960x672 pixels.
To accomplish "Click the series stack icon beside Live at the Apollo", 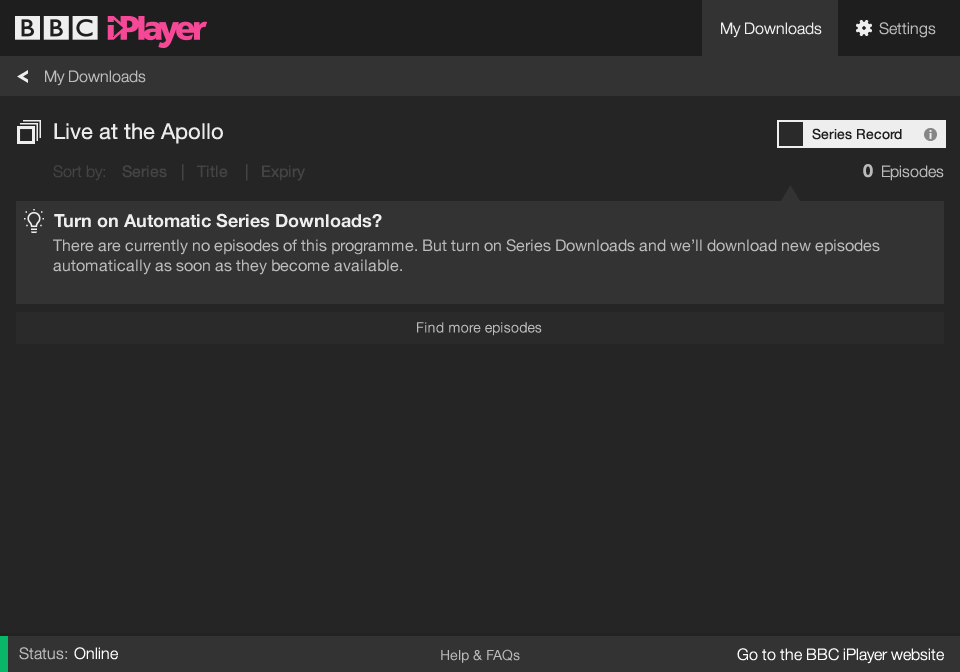I will tap(28, 132).
